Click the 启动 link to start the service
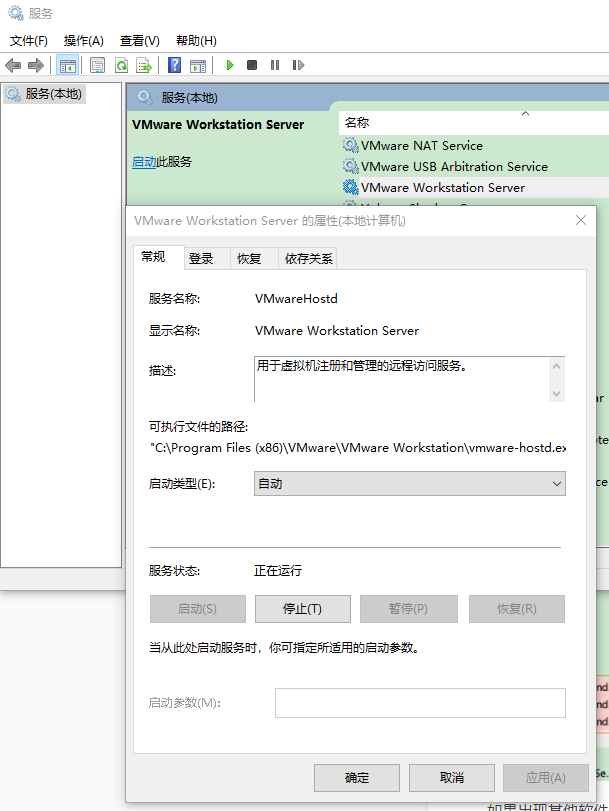This screenshot has height=811, width=609. (x=144, y=162)
